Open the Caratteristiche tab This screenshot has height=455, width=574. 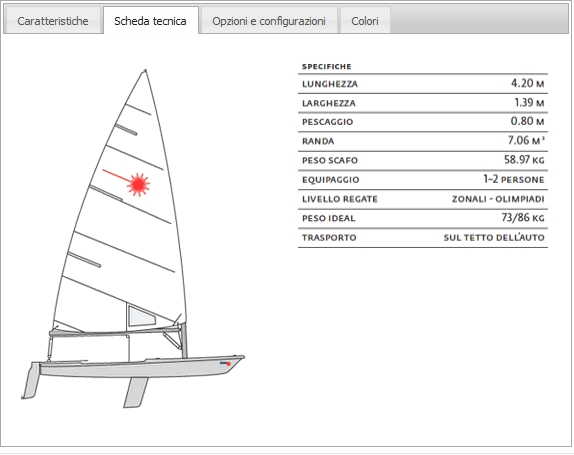click(52, 21)
